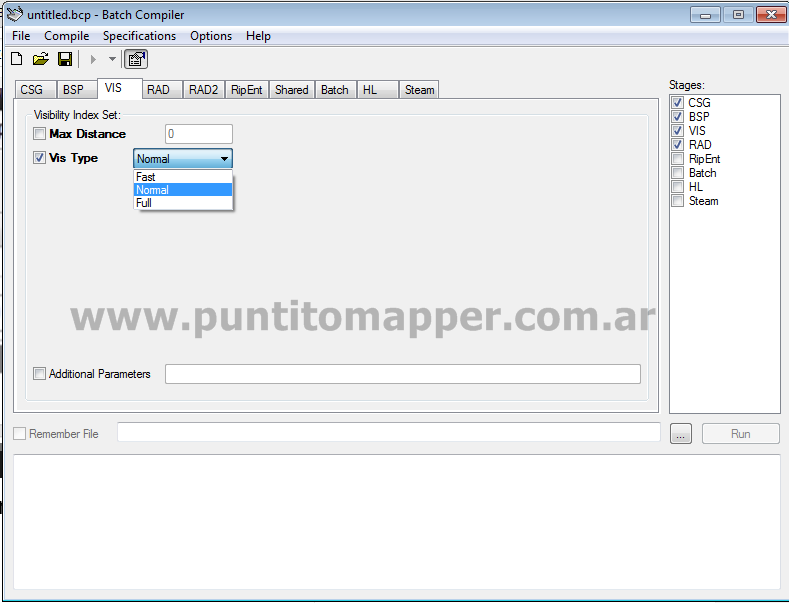This screenshot has width=789, height=603.
Task: Uncheck RAD in the Stages list
Action: 677,145
